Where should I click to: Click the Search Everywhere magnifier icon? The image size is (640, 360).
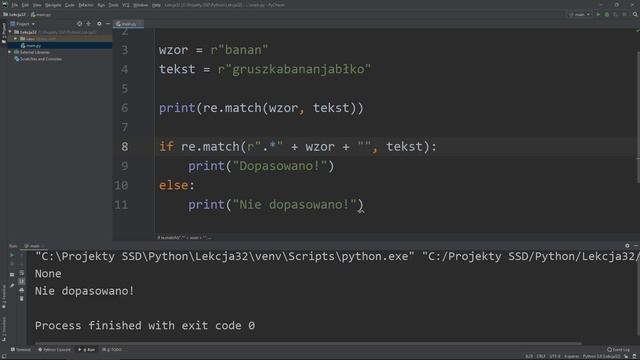pos(635,14)
